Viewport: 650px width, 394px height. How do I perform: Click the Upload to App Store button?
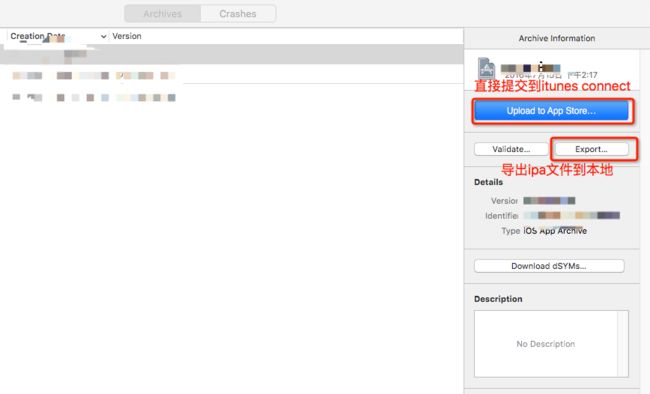[551, 111]
